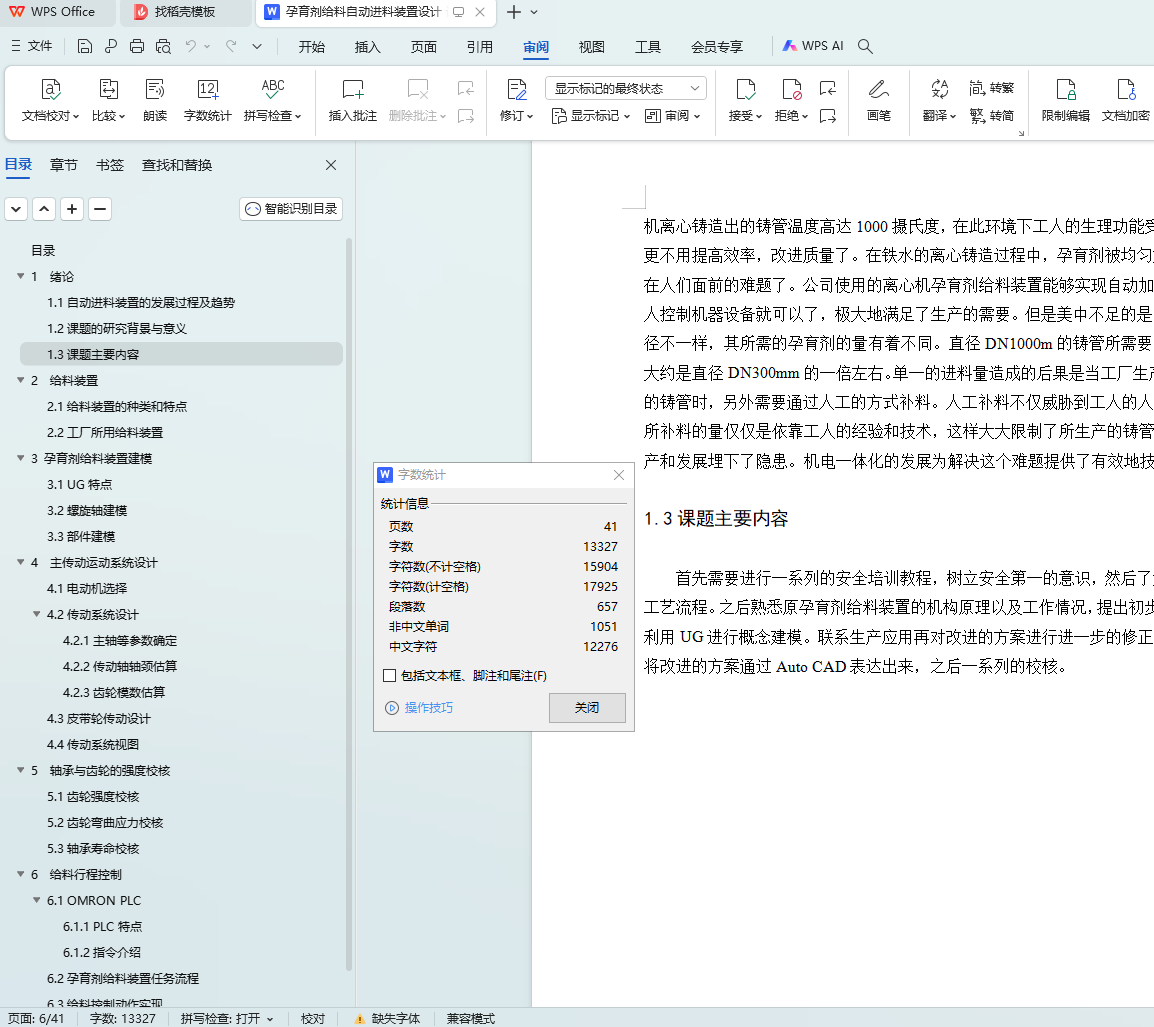
Task: Collapse the 4.2 传动系统设计 tree node
Action: pos(37,614)
